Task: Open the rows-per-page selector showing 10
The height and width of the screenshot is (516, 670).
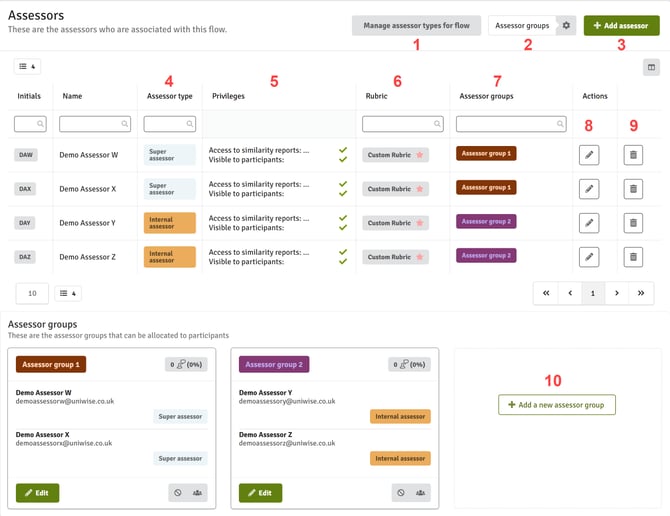Action: 32,293
